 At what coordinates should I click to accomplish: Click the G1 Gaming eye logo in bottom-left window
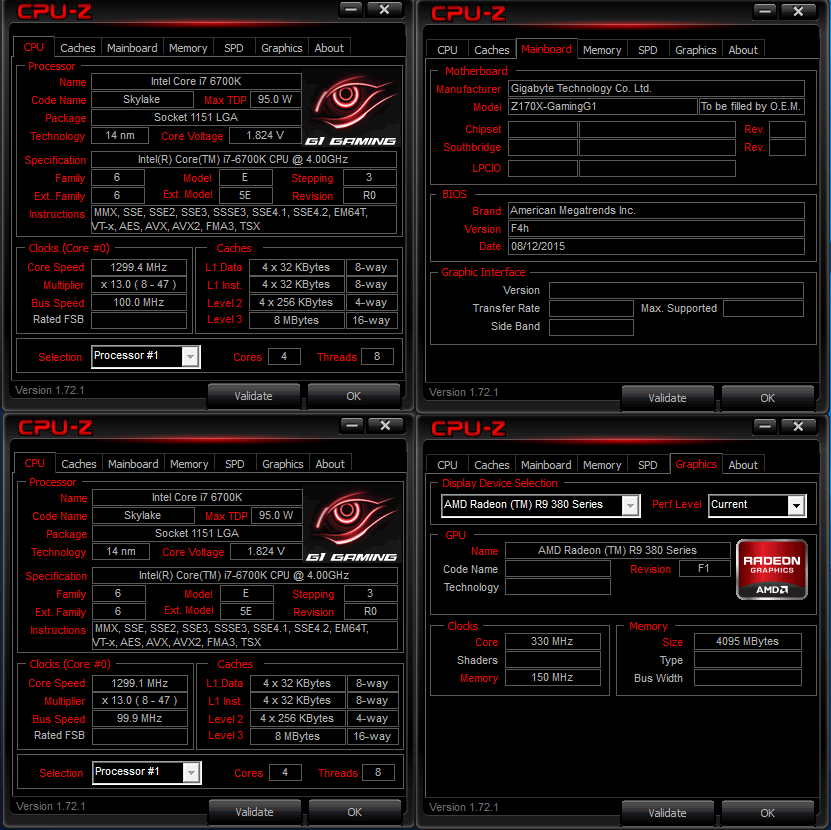point(352,526)
